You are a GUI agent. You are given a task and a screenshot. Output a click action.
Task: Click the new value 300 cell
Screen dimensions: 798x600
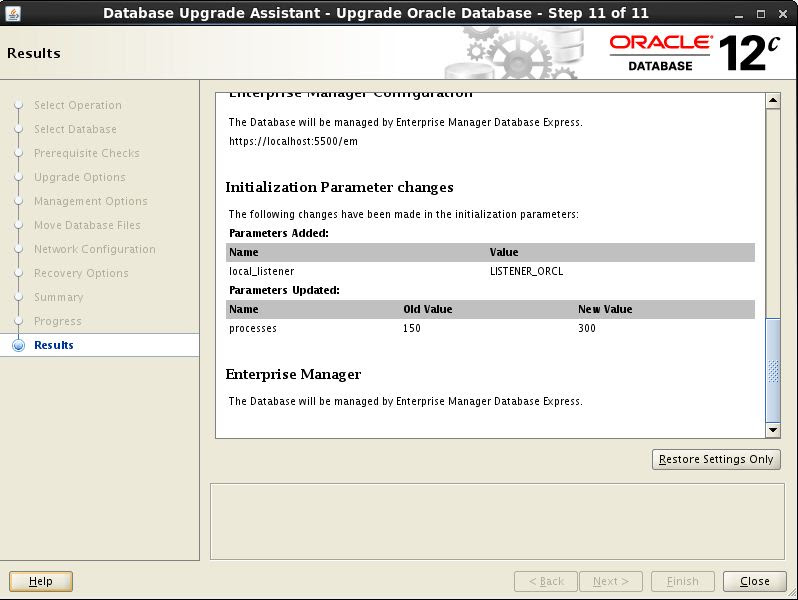coord(587,328)
